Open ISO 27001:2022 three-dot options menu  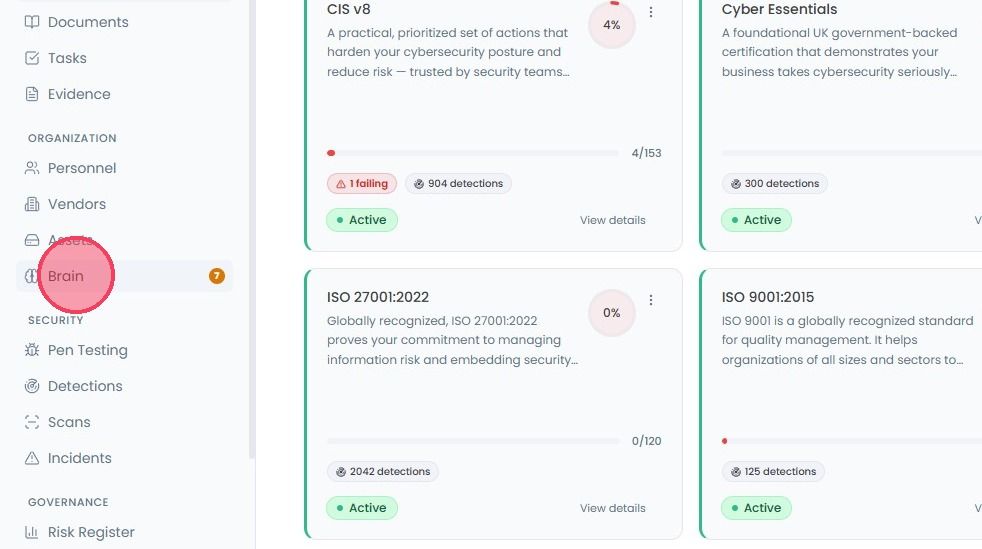651,300
